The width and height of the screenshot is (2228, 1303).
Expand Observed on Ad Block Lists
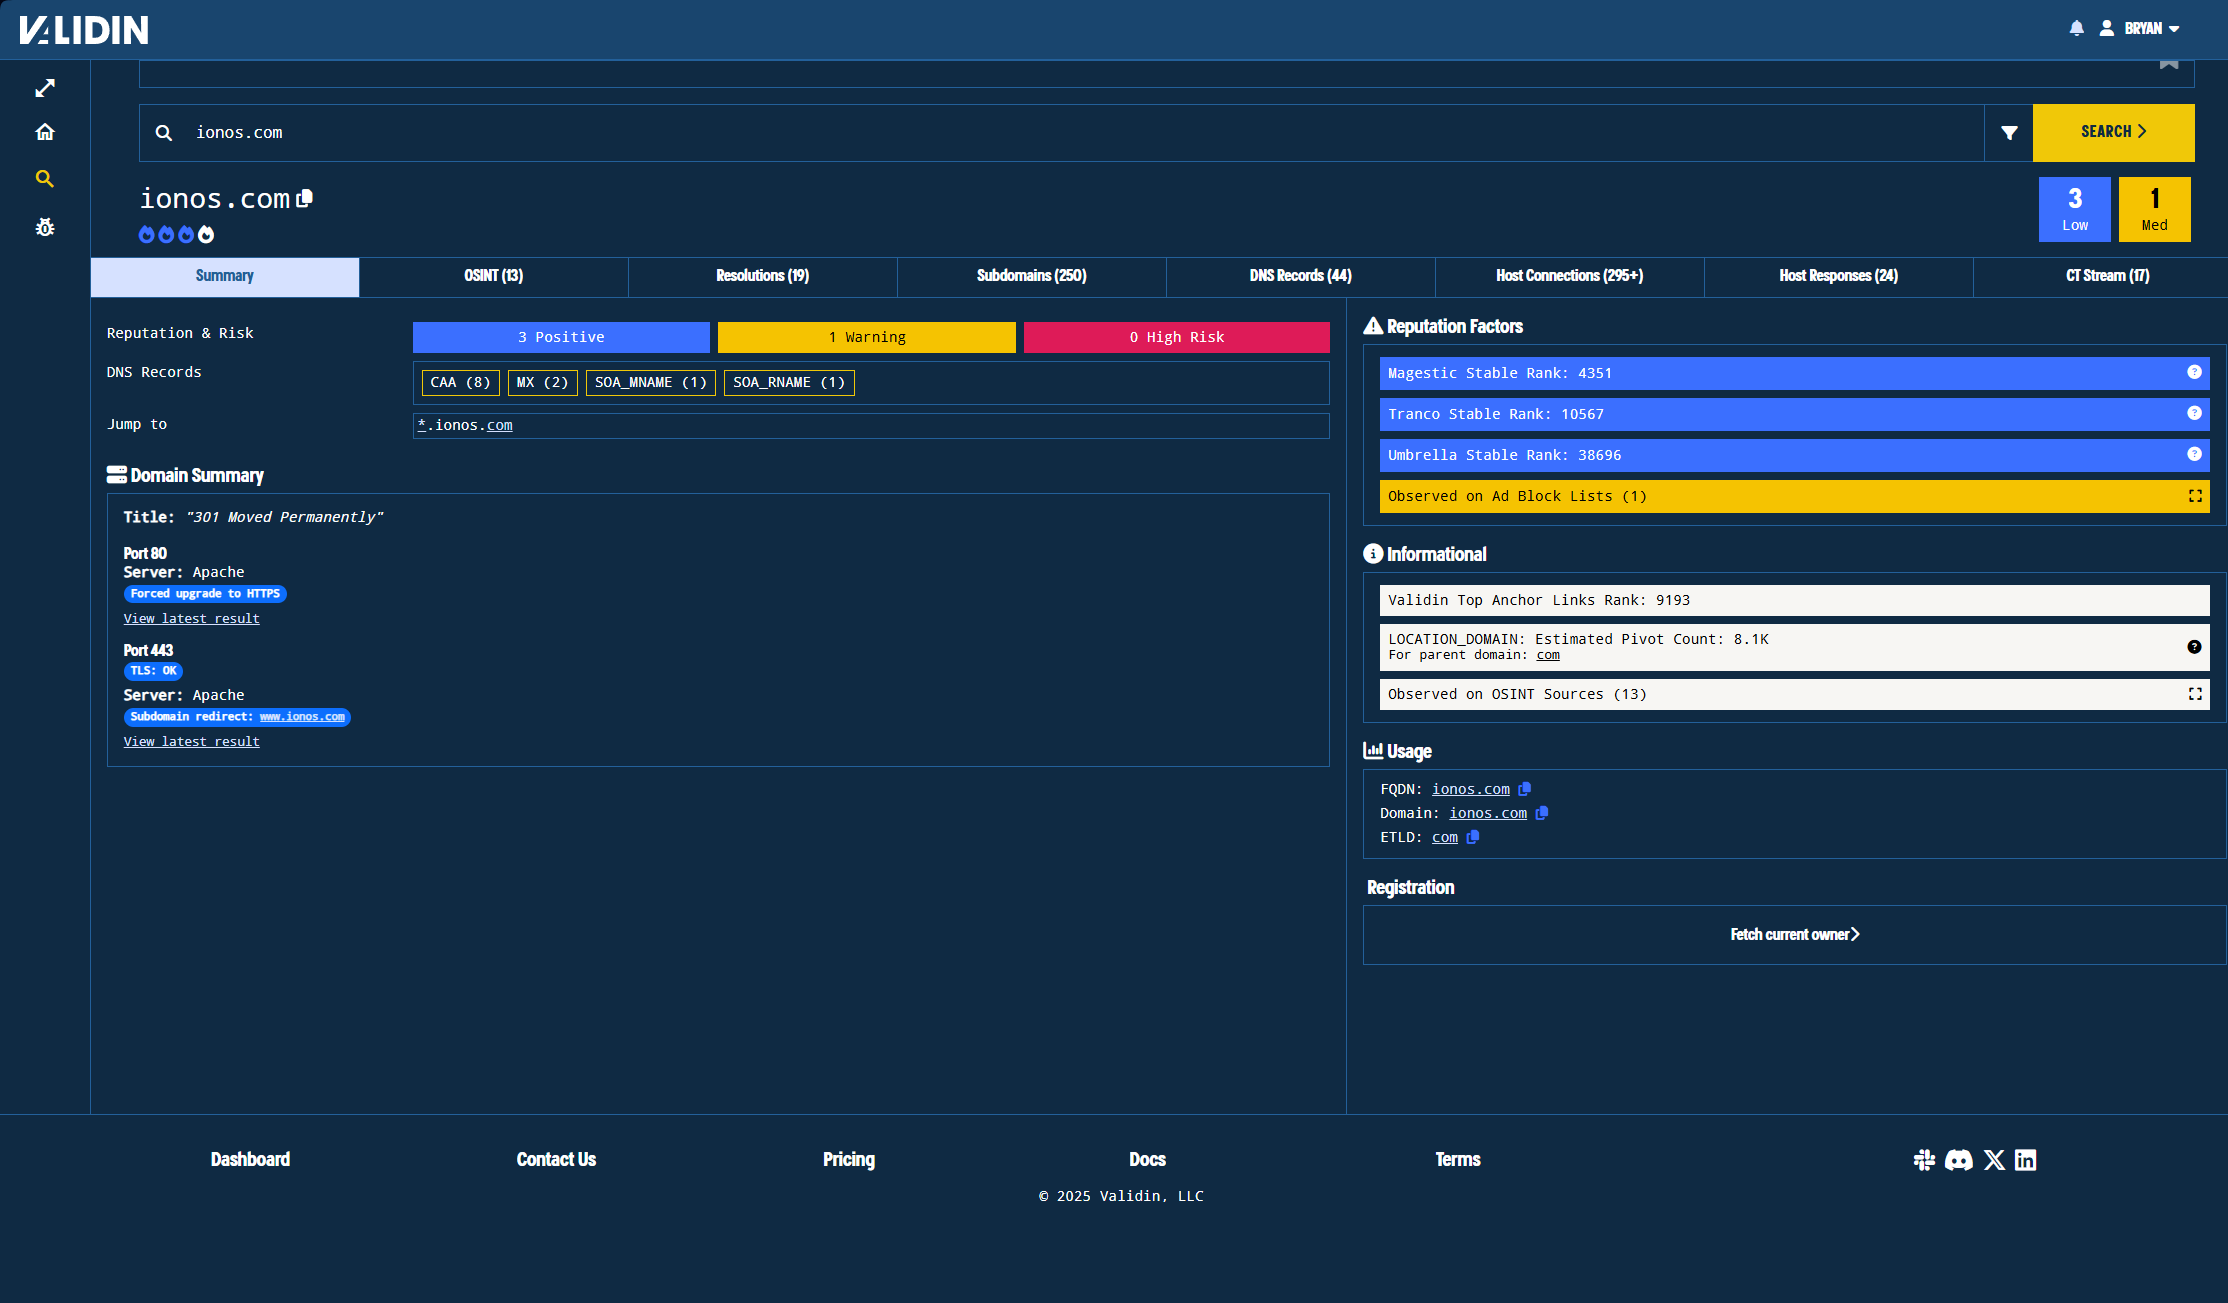tap(2195, 496)
